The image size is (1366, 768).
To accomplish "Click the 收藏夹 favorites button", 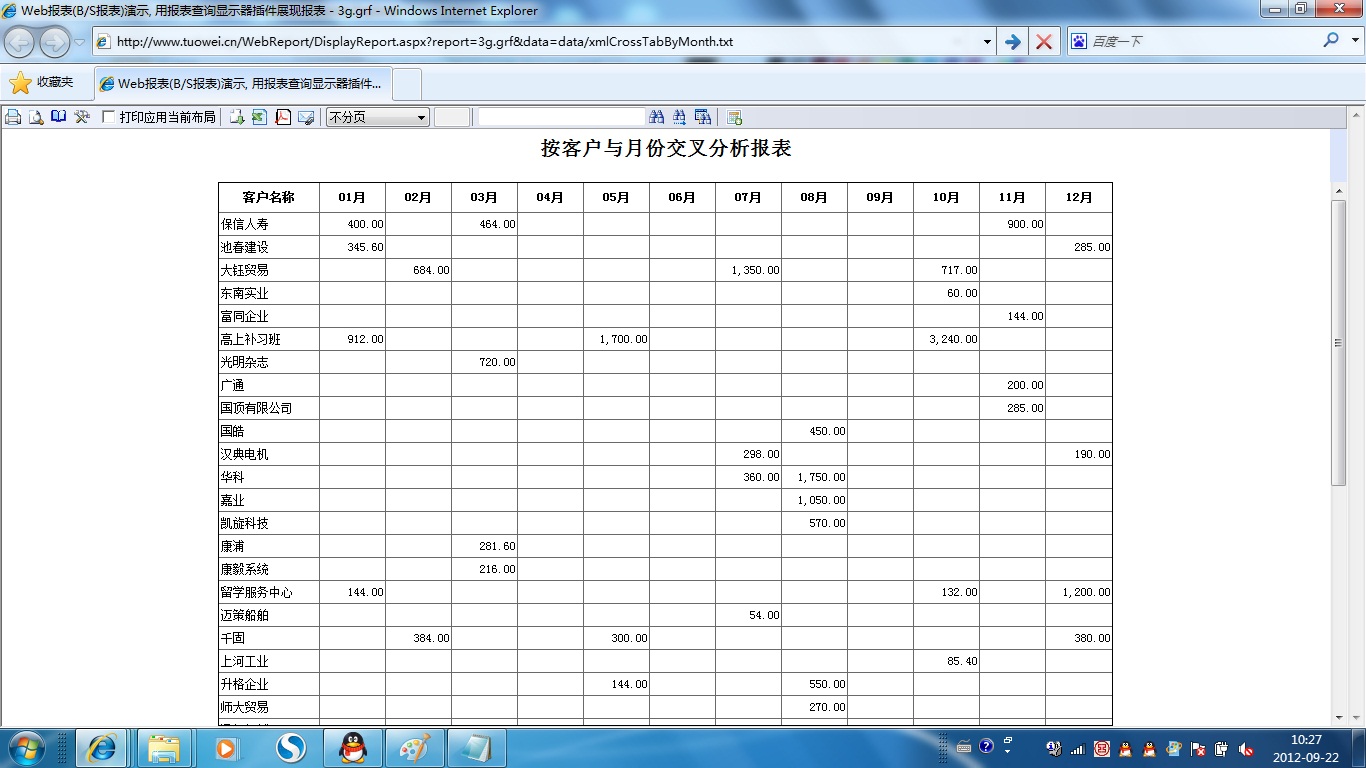I will 42,83.
